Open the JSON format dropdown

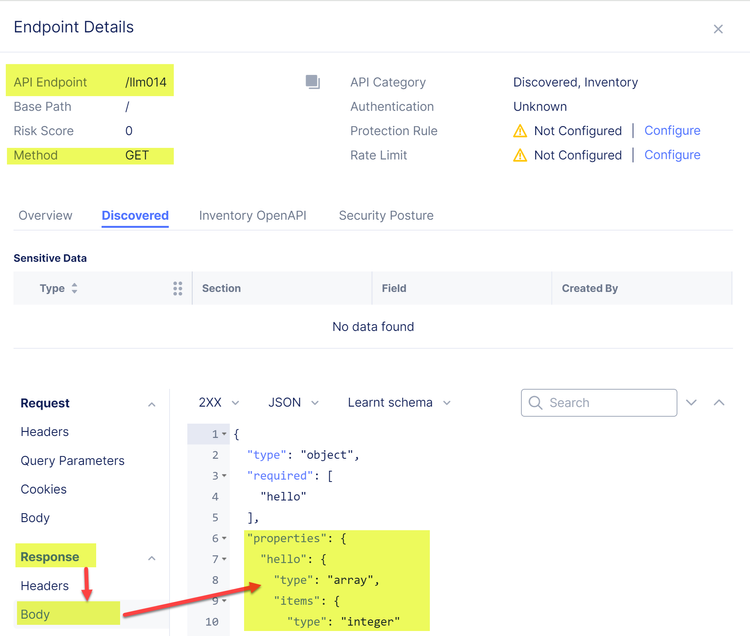tap(293, 402)
